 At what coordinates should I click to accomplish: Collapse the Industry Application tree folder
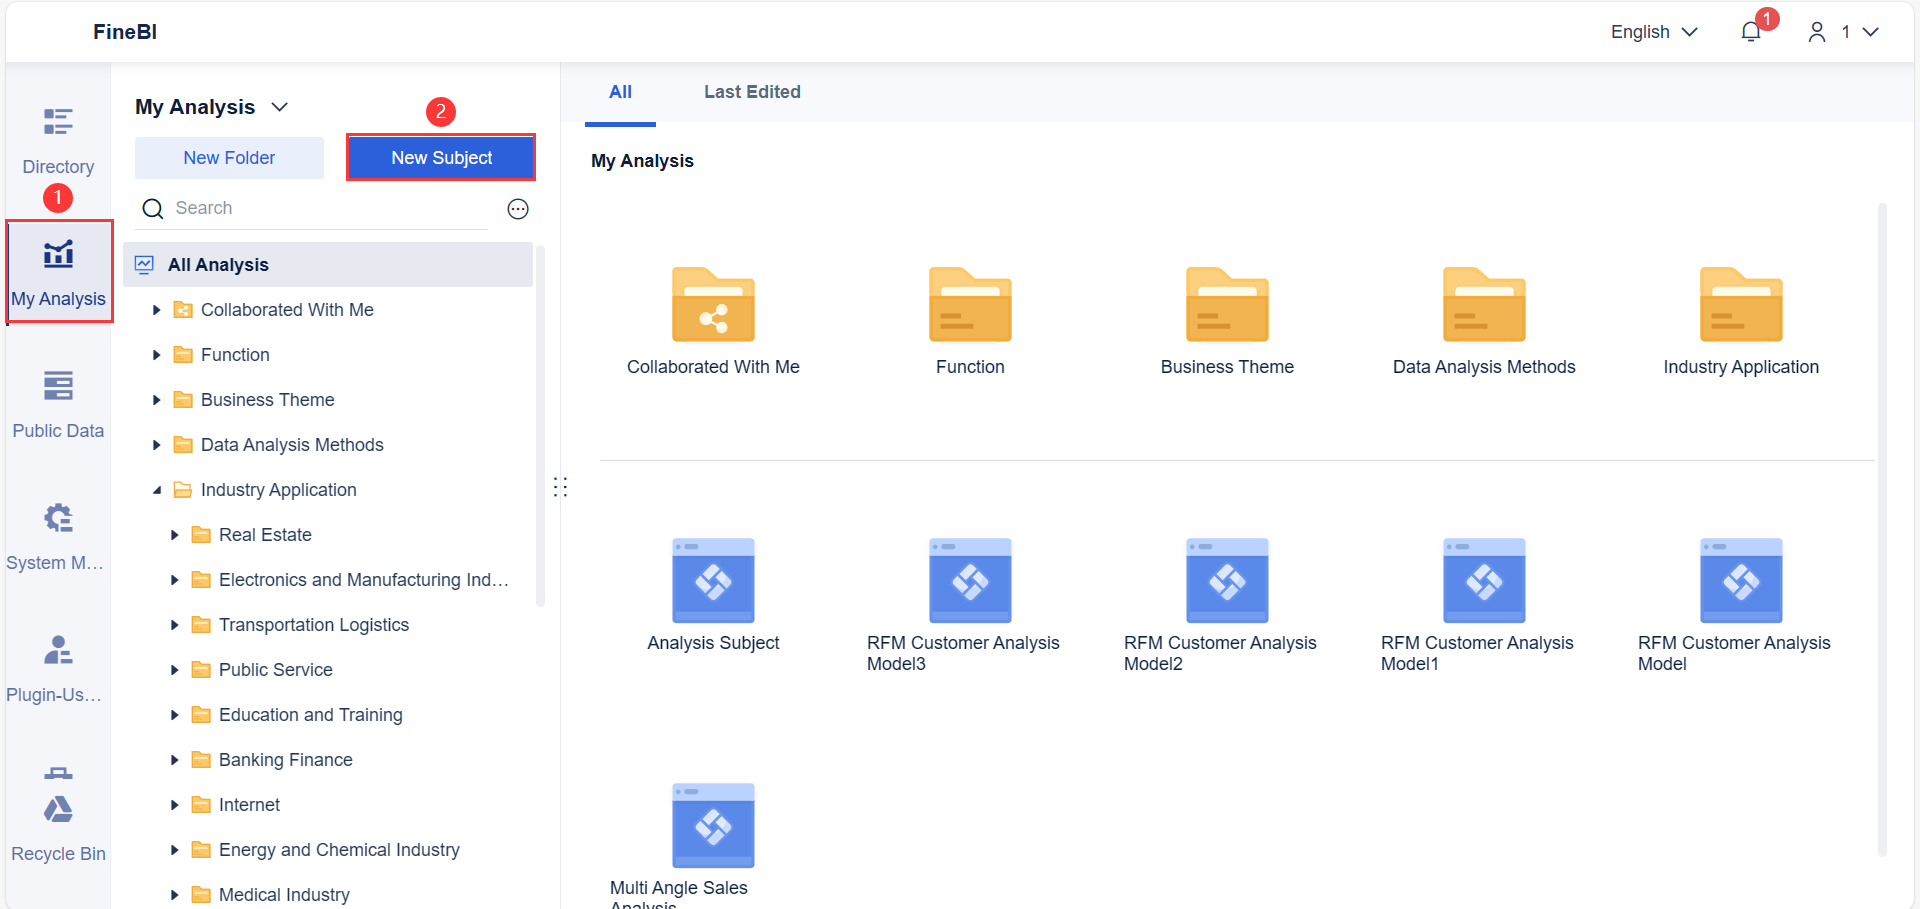coord(157,490)
